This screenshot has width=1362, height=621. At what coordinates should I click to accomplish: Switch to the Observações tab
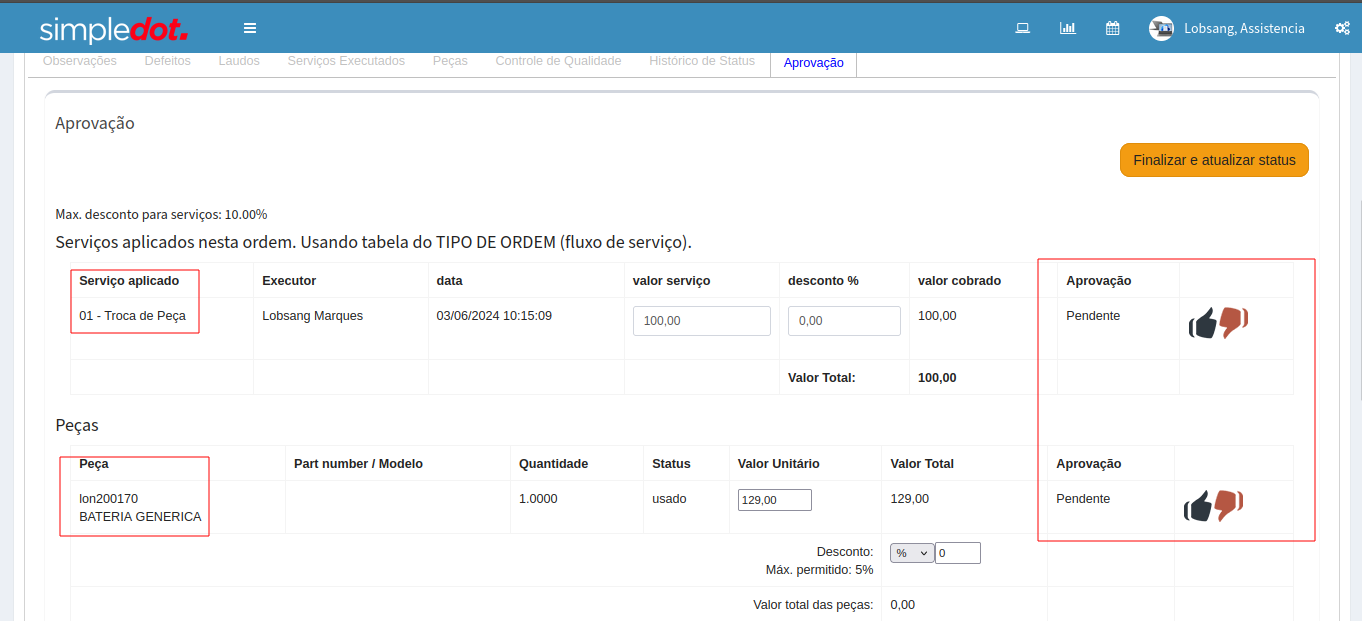point(80,61)
